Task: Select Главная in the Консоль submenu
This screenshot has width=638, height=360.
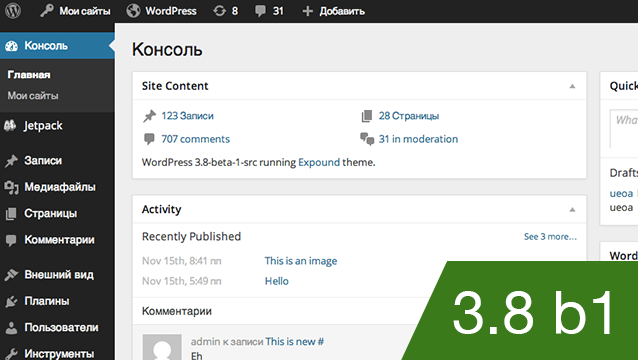Action: [x=29, y=75]
